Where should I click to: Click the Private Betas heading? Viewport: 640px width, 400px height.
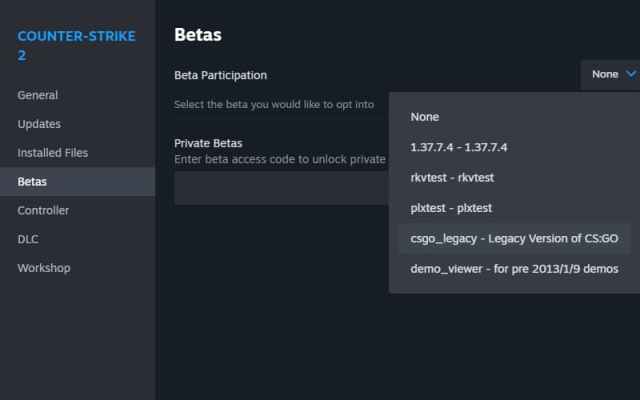coord(208,143)
